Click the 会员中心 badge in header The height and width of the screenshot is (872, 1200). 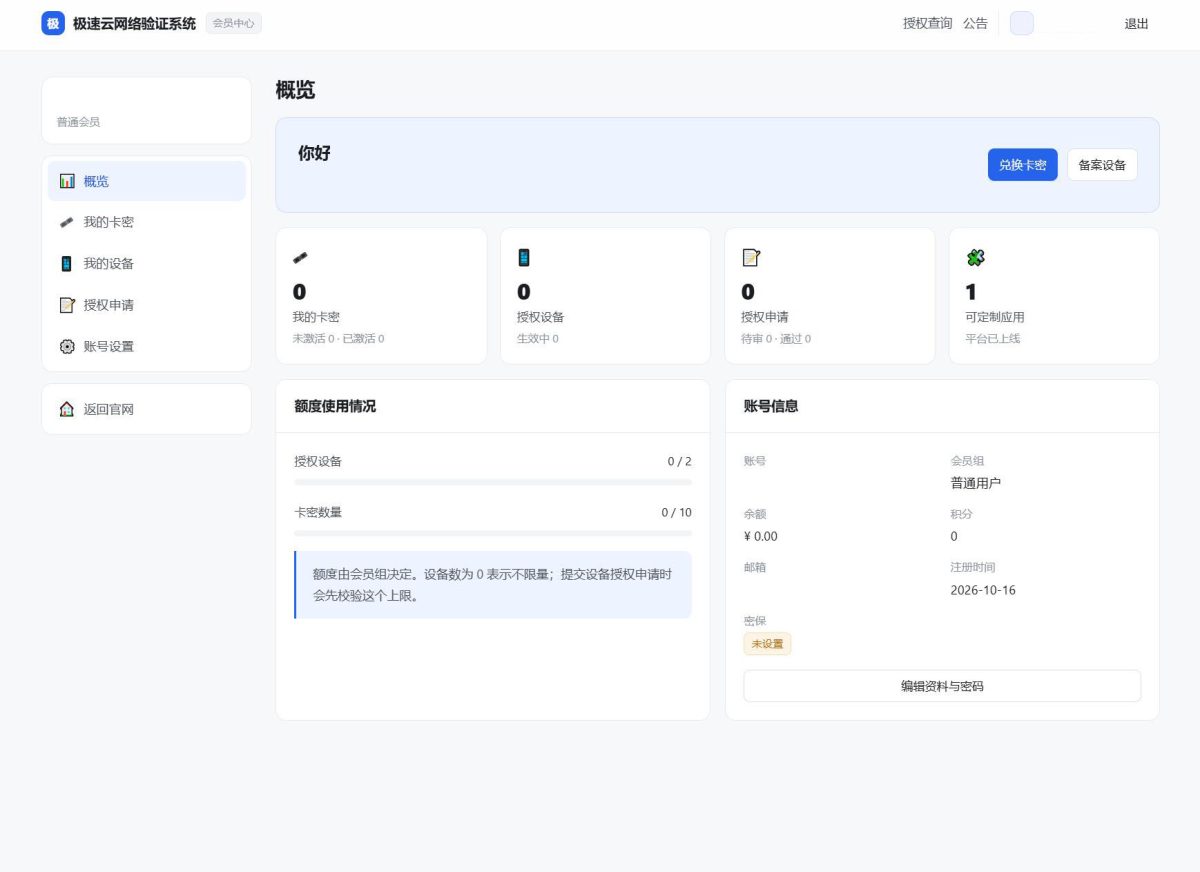pyautogui.click(x=234, y=23)
